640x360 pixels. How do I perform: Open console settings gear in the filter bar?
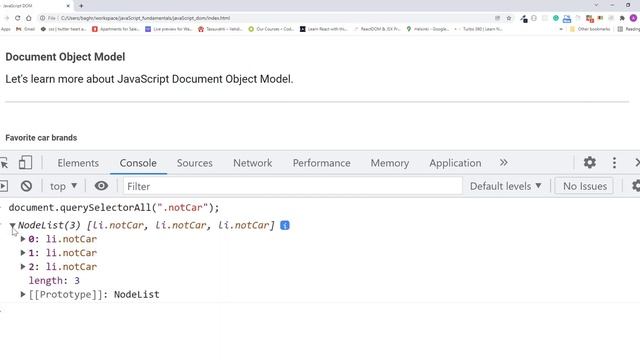point(636,186)
